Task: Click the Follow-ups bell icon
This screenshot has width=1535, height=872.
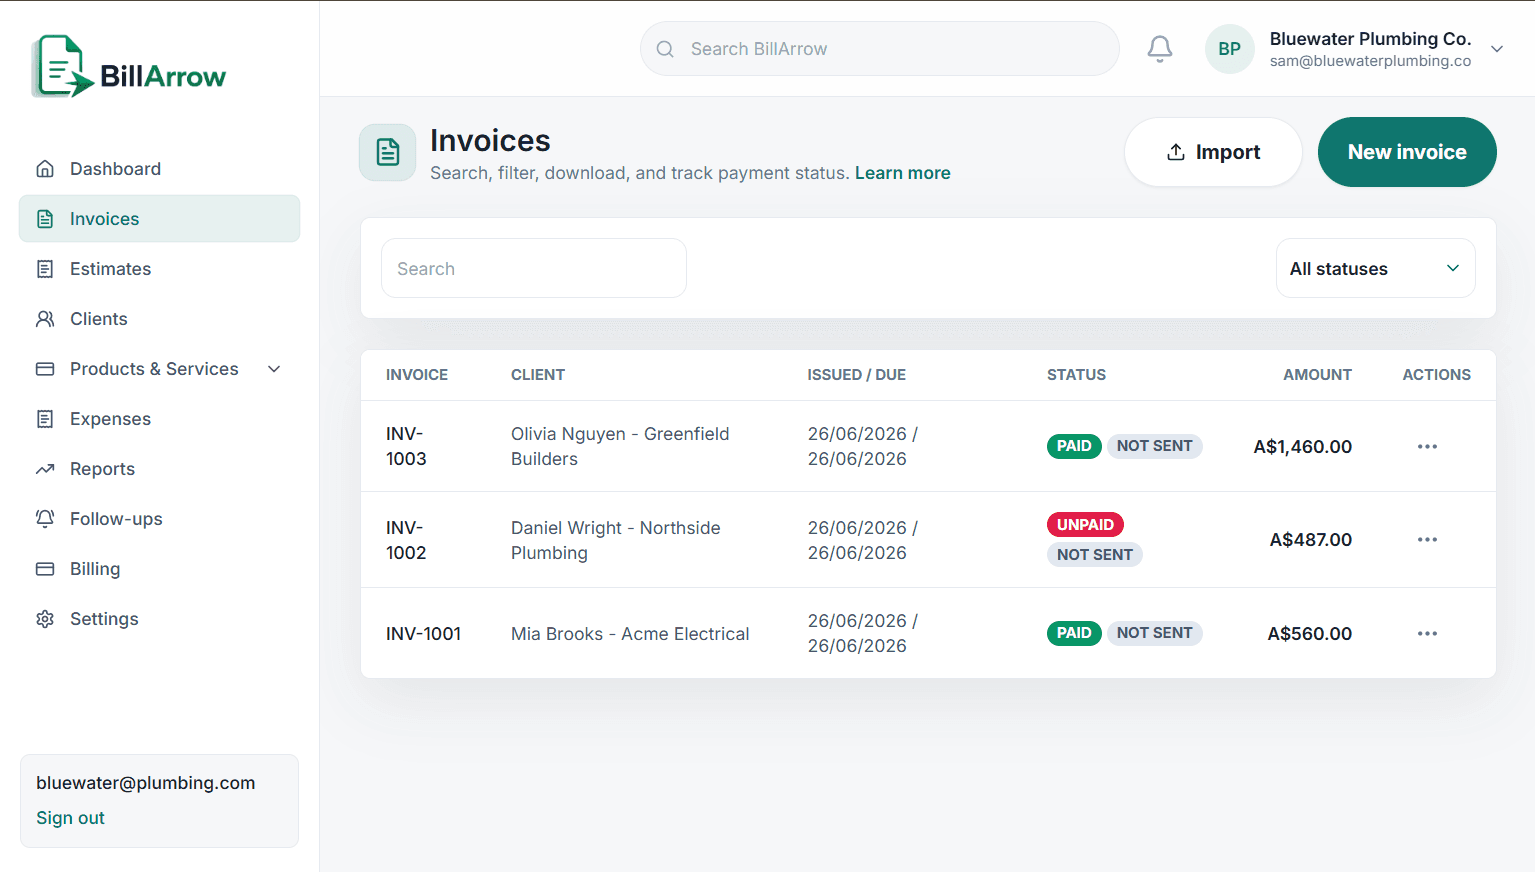Action: 45,519
